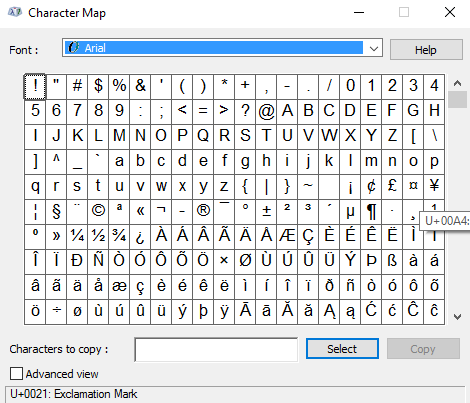Image resolution: width=470 pixels, height=403 pixels.
Task: Select the inverted question mark ¿
Action: 140,237
